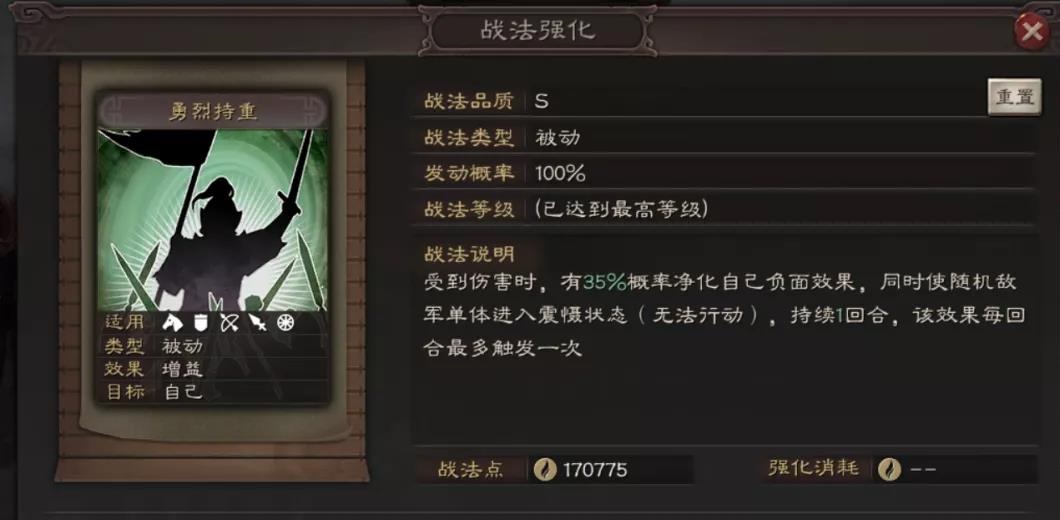Click the 效果 增益 row on the card
The width and height of the screenshot is (1060, 520).
[x=214, y=369]
